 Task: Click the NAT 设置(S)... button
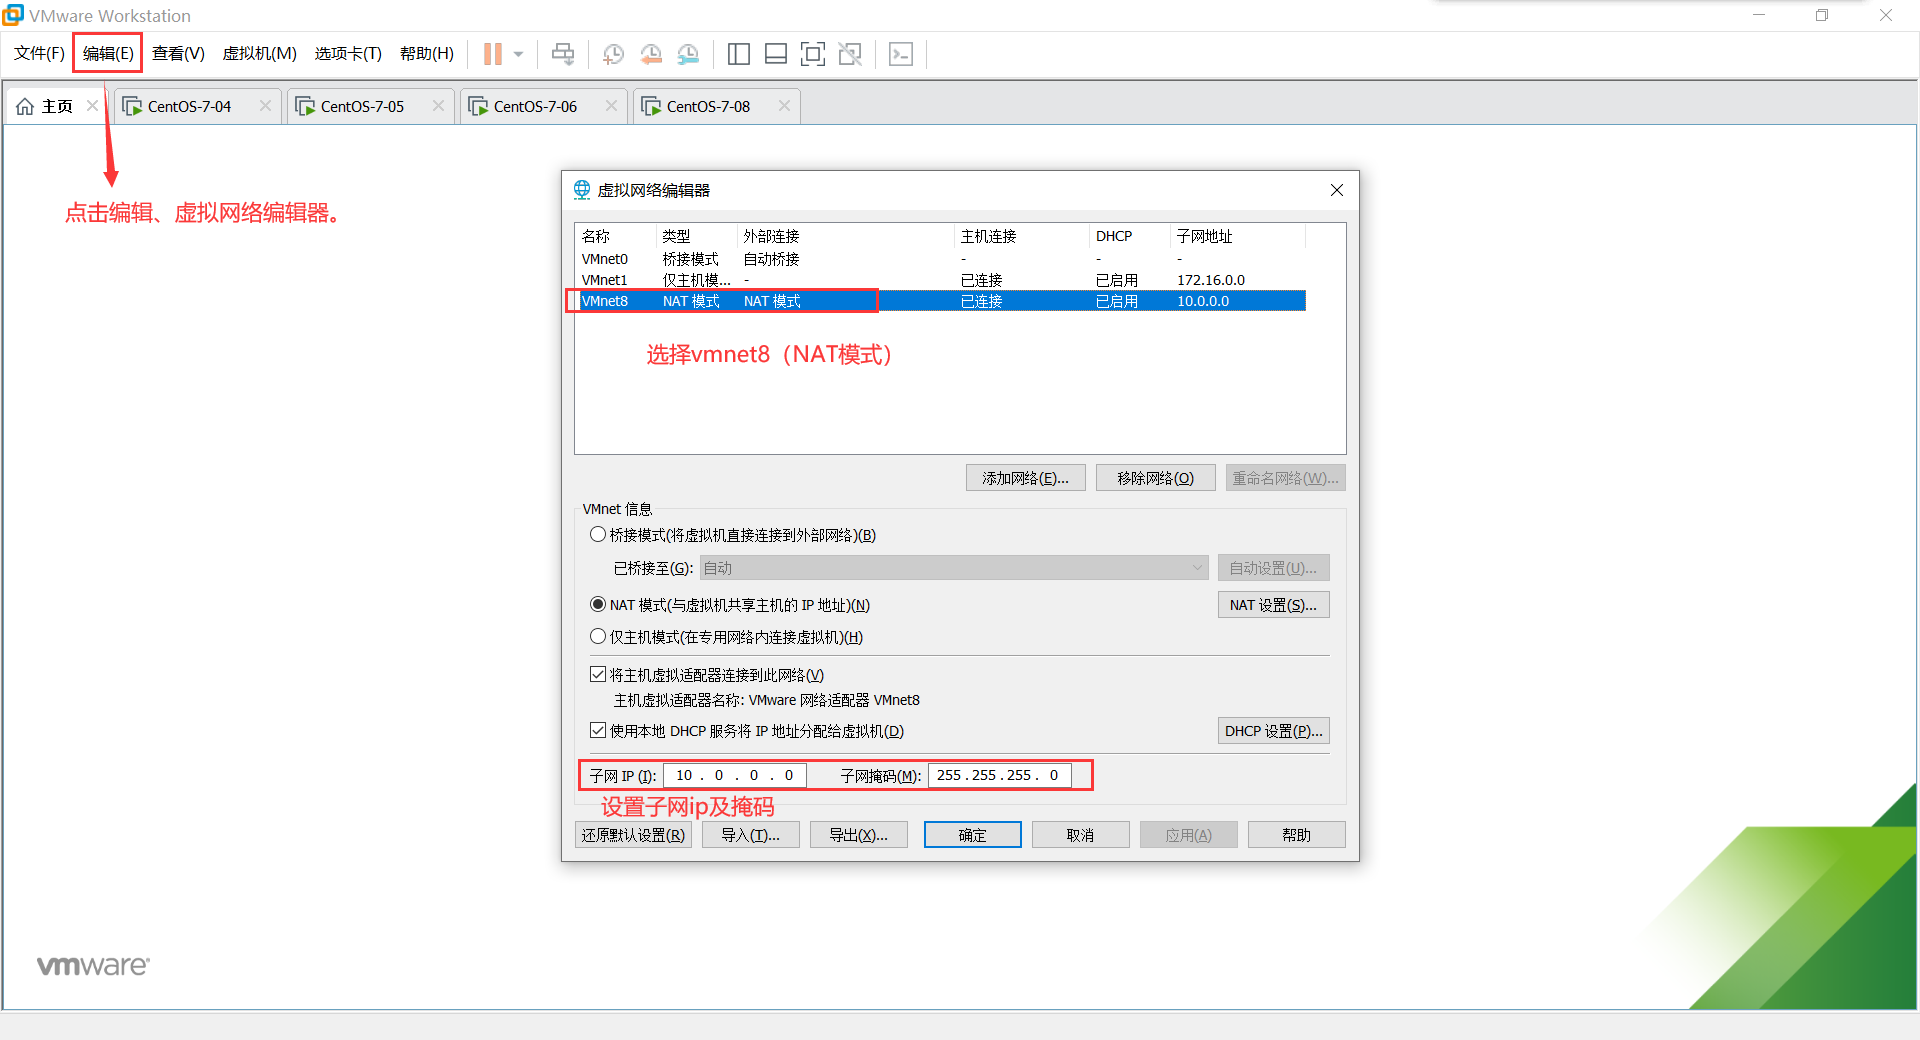(x=1273, y=605)
